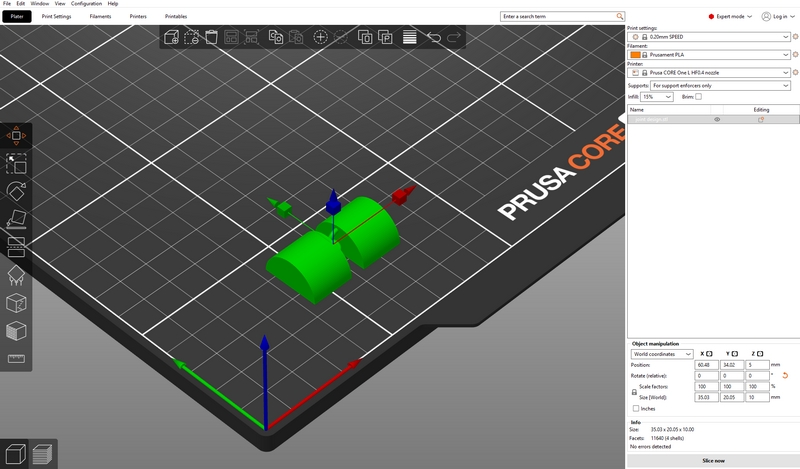The image size is (800, 469).
Task: Open the Edit menu
Action: coord(20,4)
